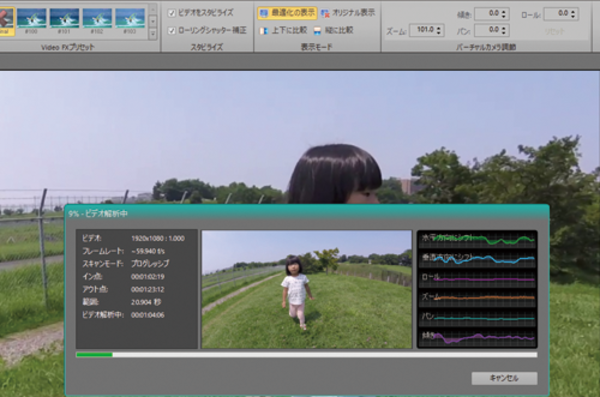Switch to オリジナル表示 view mode

[x=348, y=13]
